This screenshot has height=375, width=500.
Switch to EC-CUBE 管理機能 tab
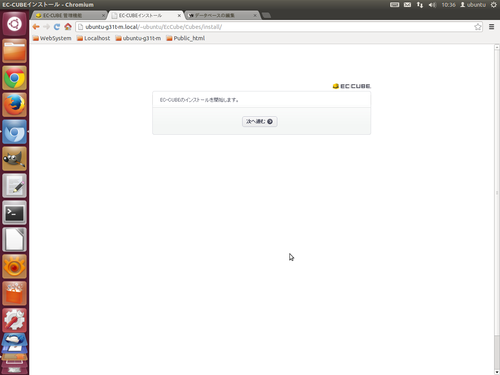(69, 15)
